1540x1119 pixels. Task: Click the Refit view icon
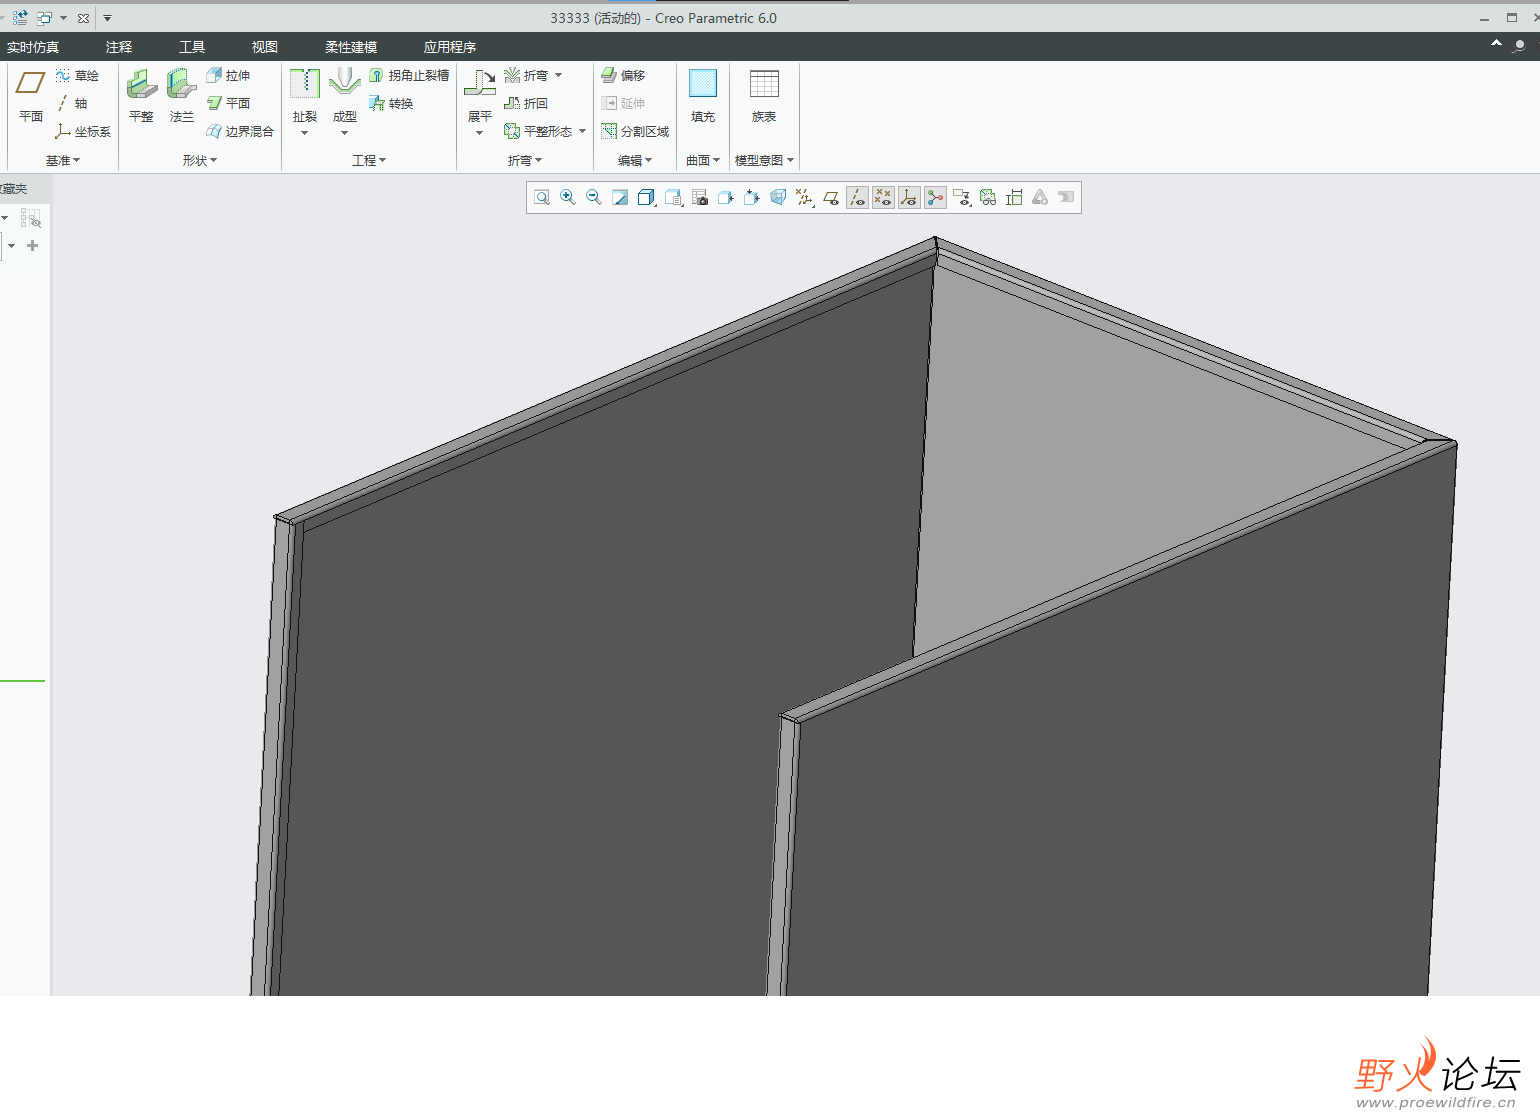tap(542, 198)
